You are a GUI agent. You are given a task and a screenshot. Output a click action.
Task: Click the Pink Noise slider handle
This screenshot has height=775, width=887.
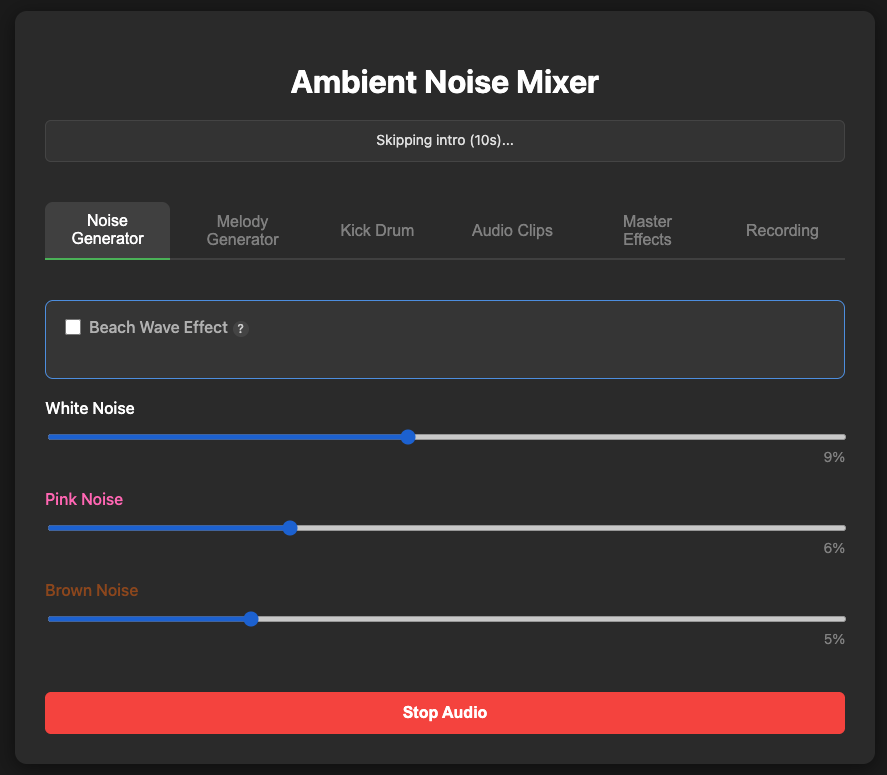290,528
